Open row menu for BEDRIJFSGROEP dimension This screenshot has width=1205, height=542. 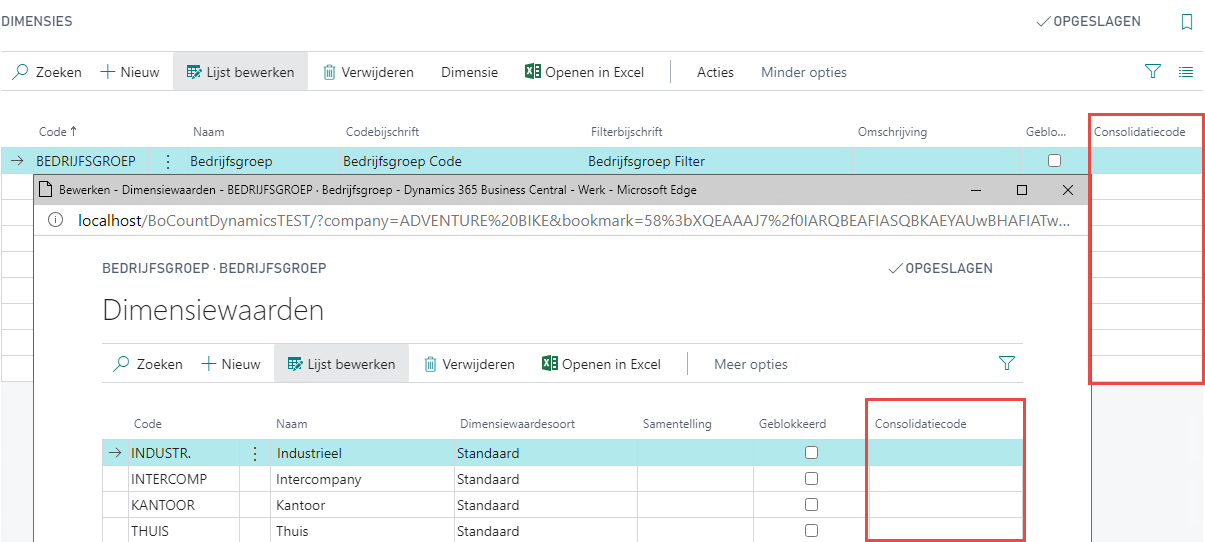pos(168,161)
